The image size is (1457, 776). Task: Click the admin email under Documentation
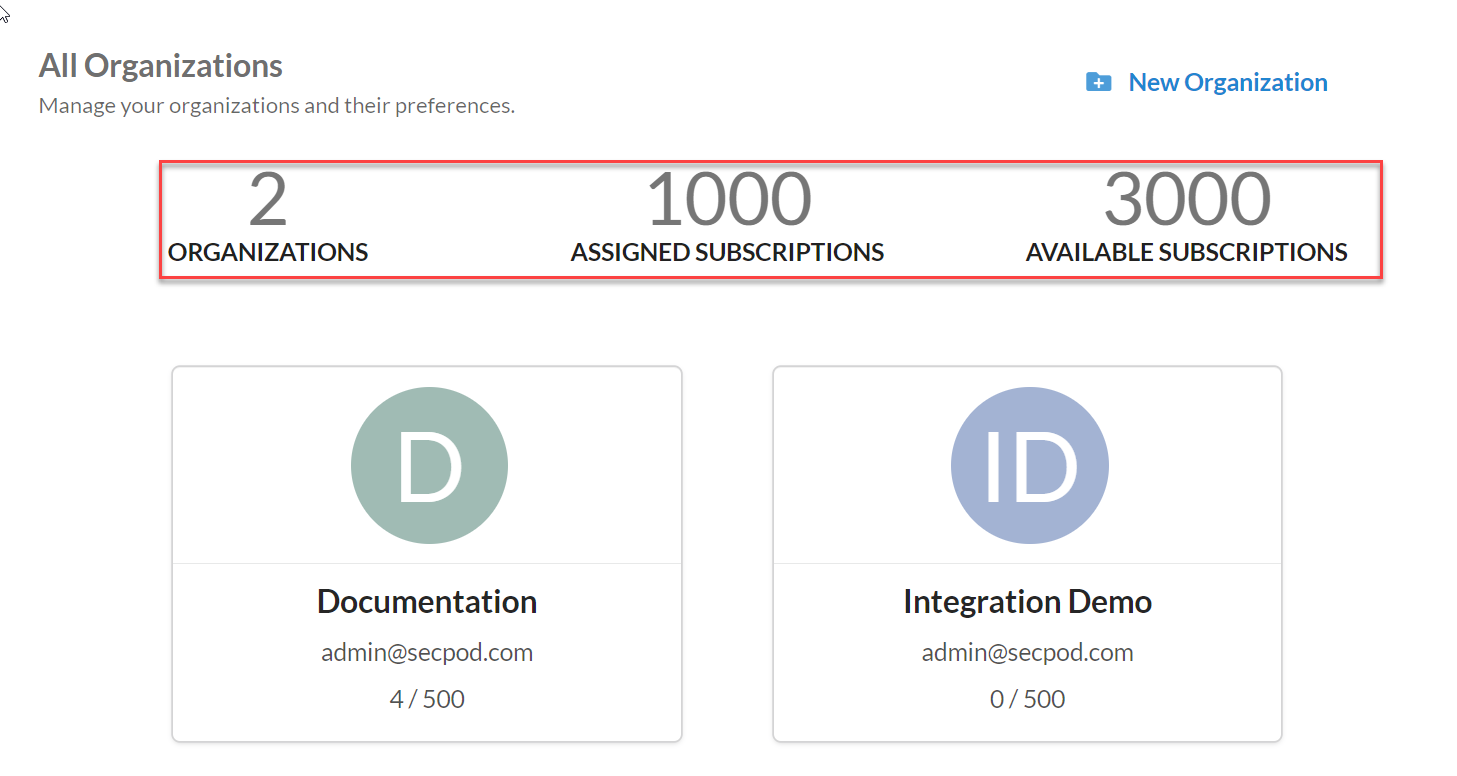pyautogui.click(x=427, y=653)
